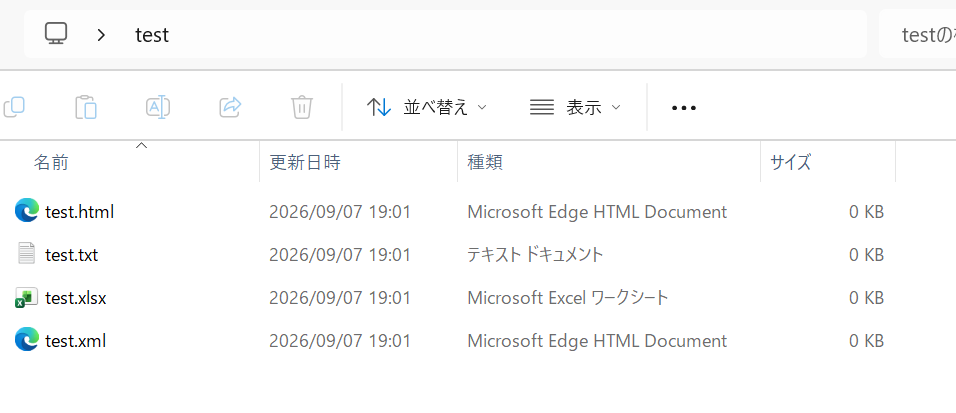956x413 pixels.
Task: Click the test.txt modified date cell
Action: tap(340, 254)
